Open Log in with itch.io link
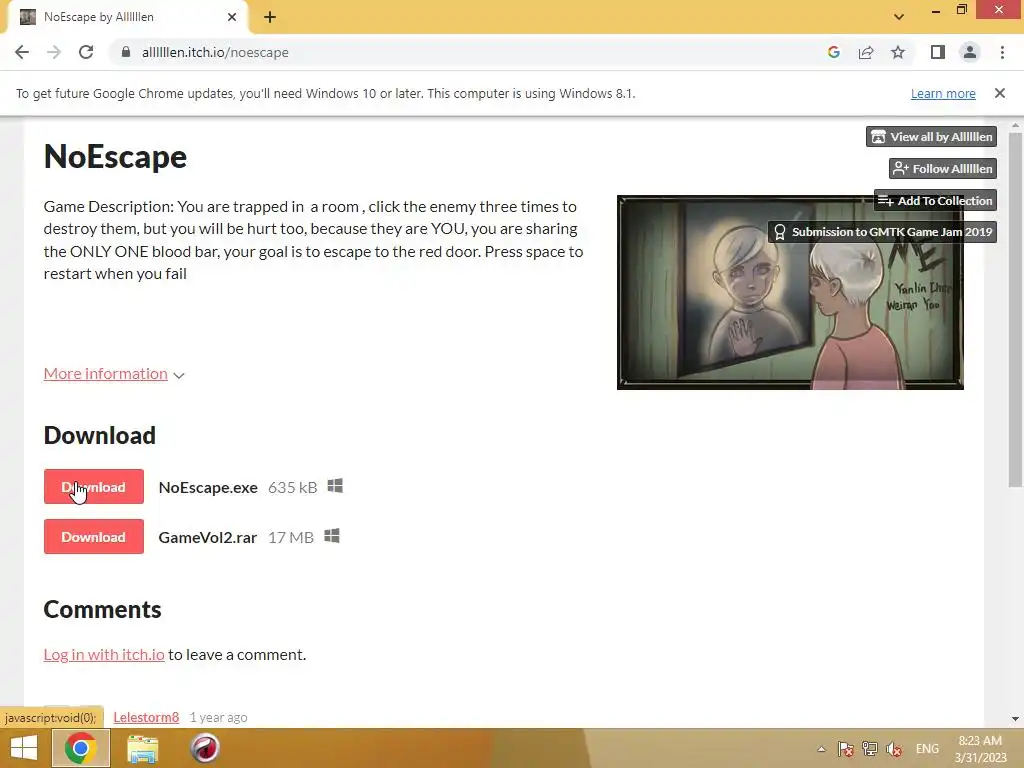 point(104,654)
